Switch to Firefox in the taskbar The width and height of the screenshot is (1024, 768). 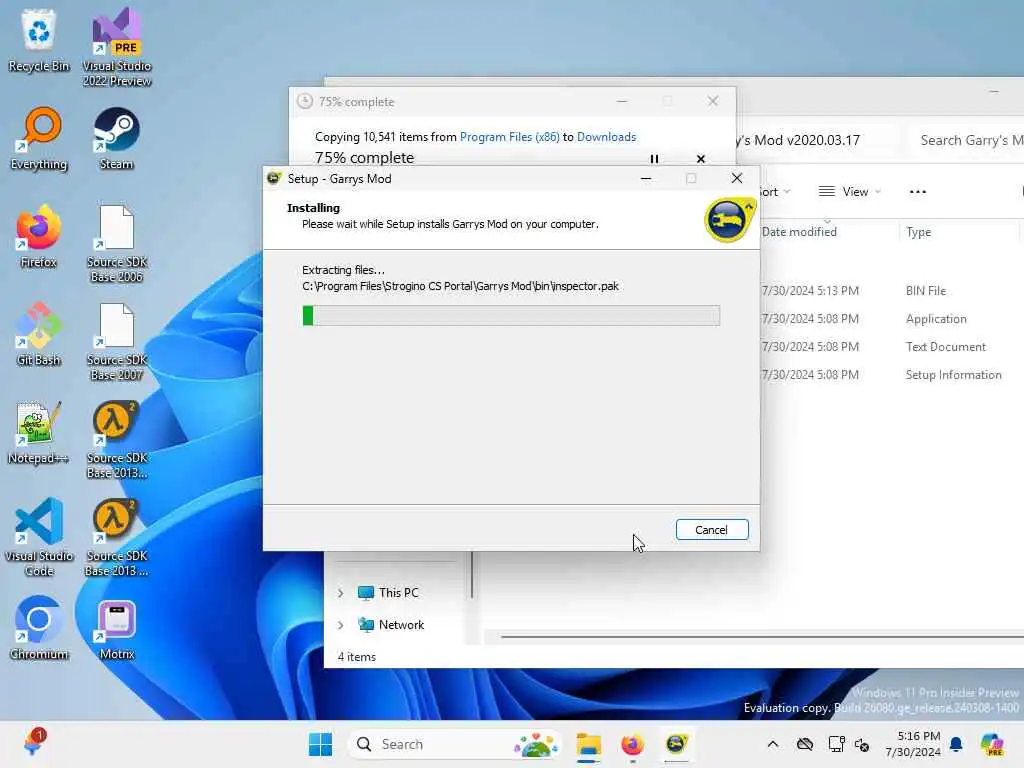click(x=632, y=744)
